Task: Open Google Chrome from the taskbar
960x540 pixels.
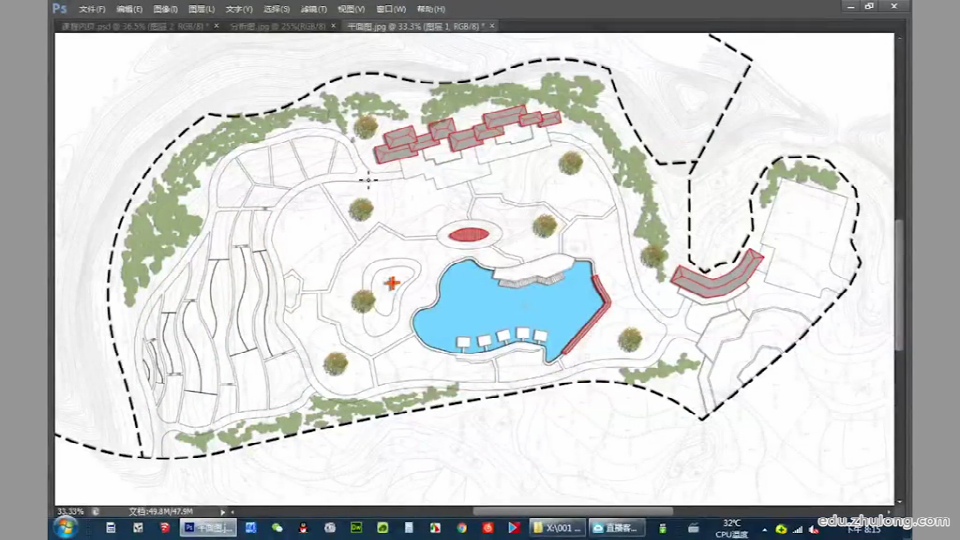Action: click(x=462, y=527)
